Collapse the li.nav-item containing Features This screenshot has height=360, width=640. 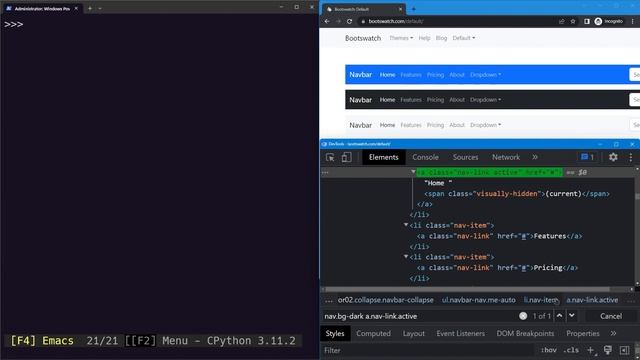point(406,225)
